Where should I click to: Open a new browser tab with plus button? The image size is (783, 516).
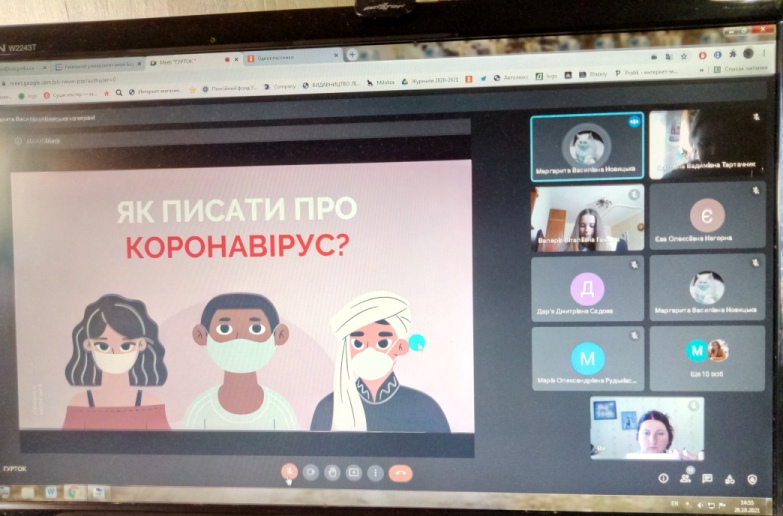(353, 54)
